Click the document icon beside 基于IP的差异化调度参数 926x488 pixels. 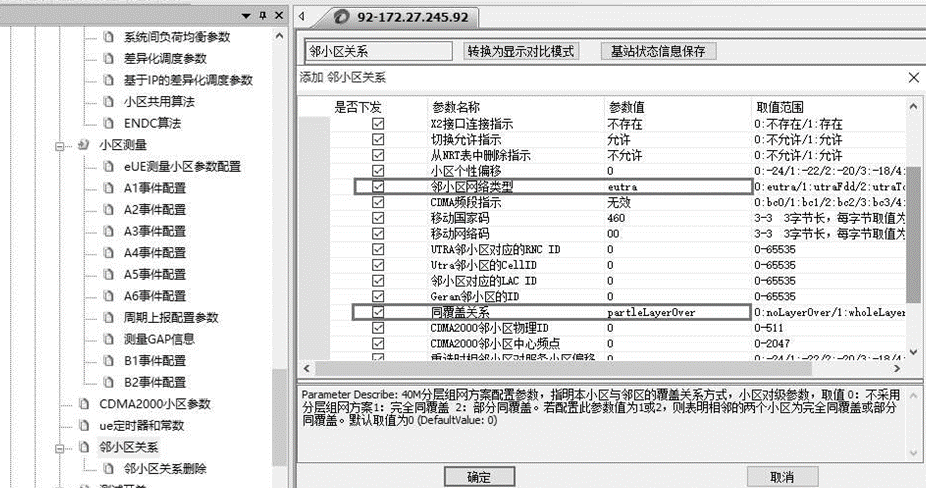pyautogui.click(x=108, y=80)
